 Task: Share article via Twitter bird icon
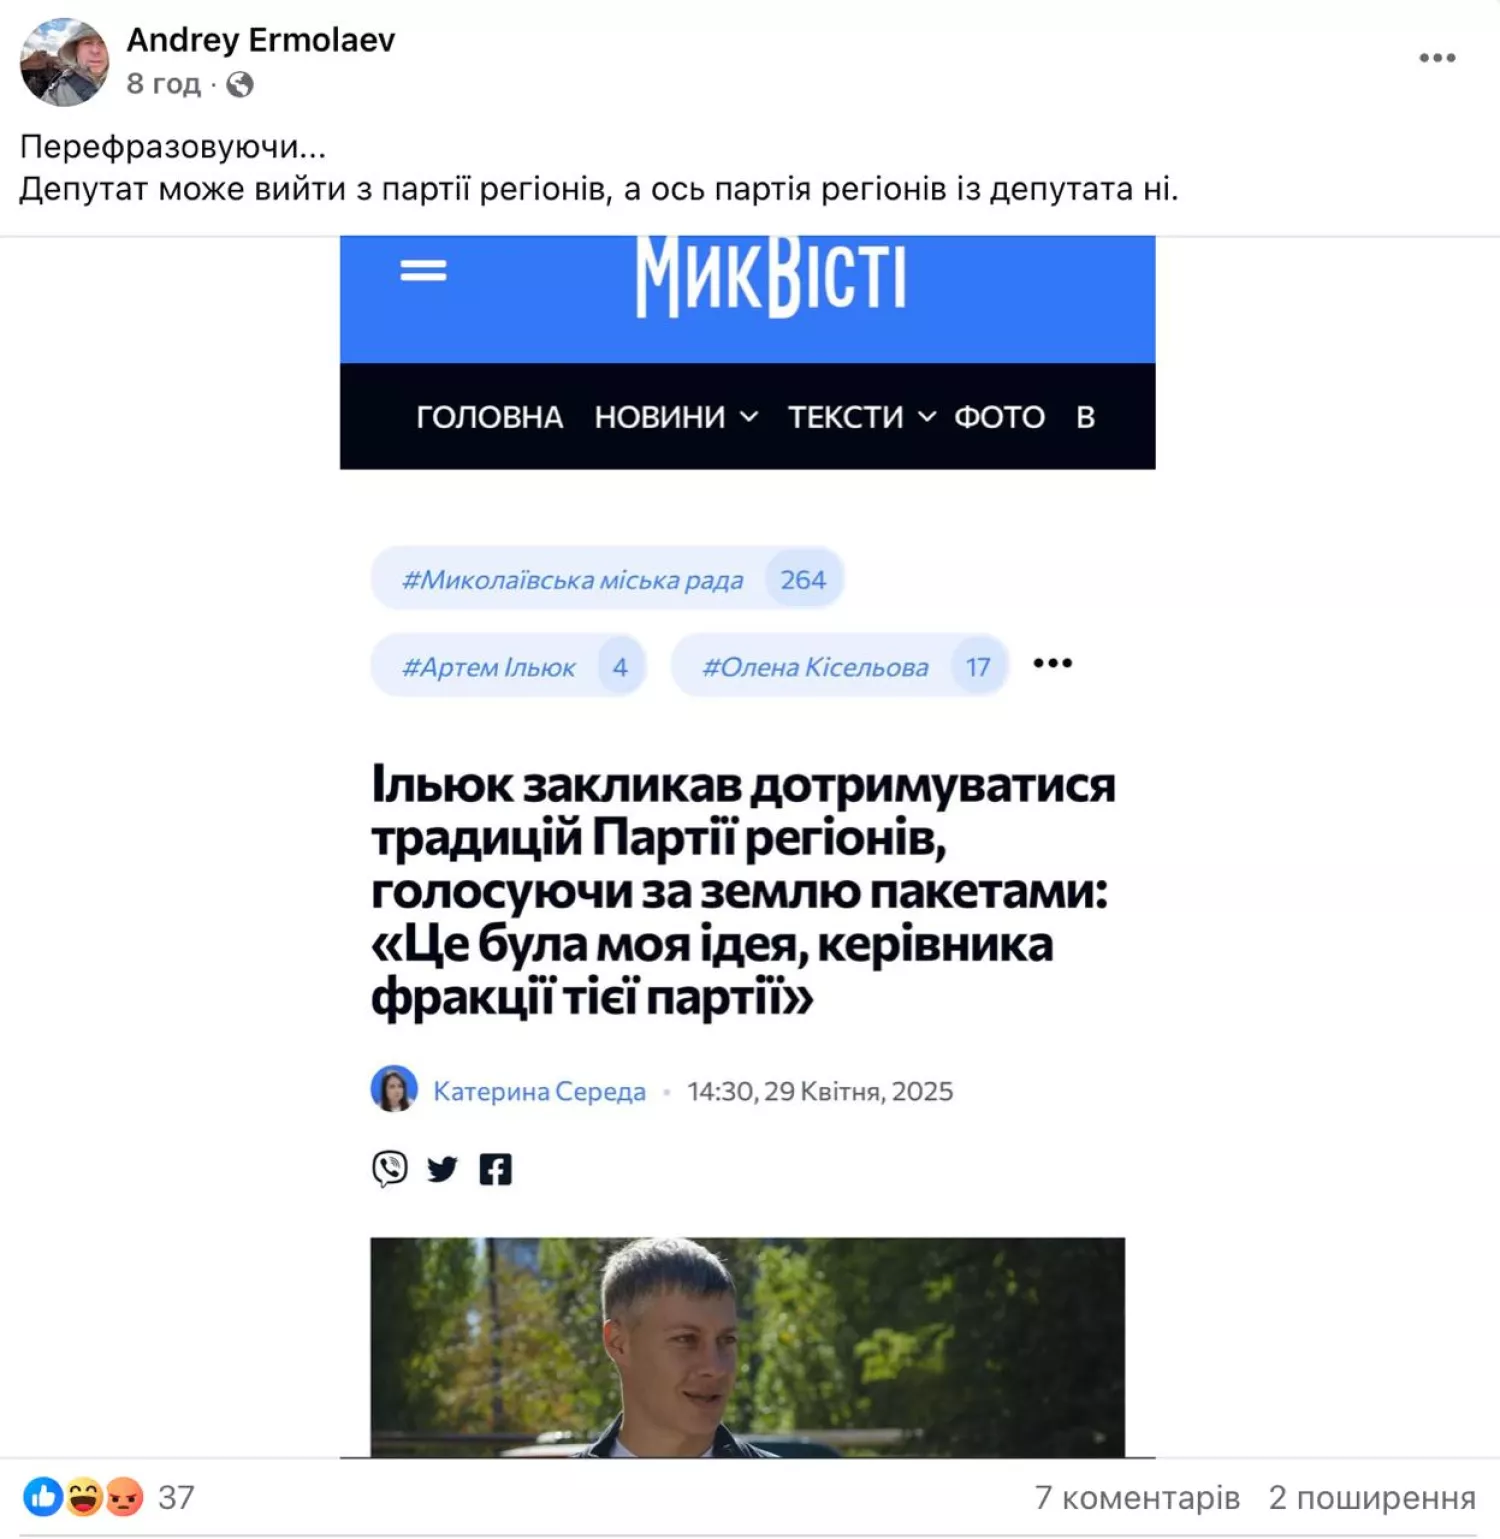pyautogui.click(x=442, y=1168)
